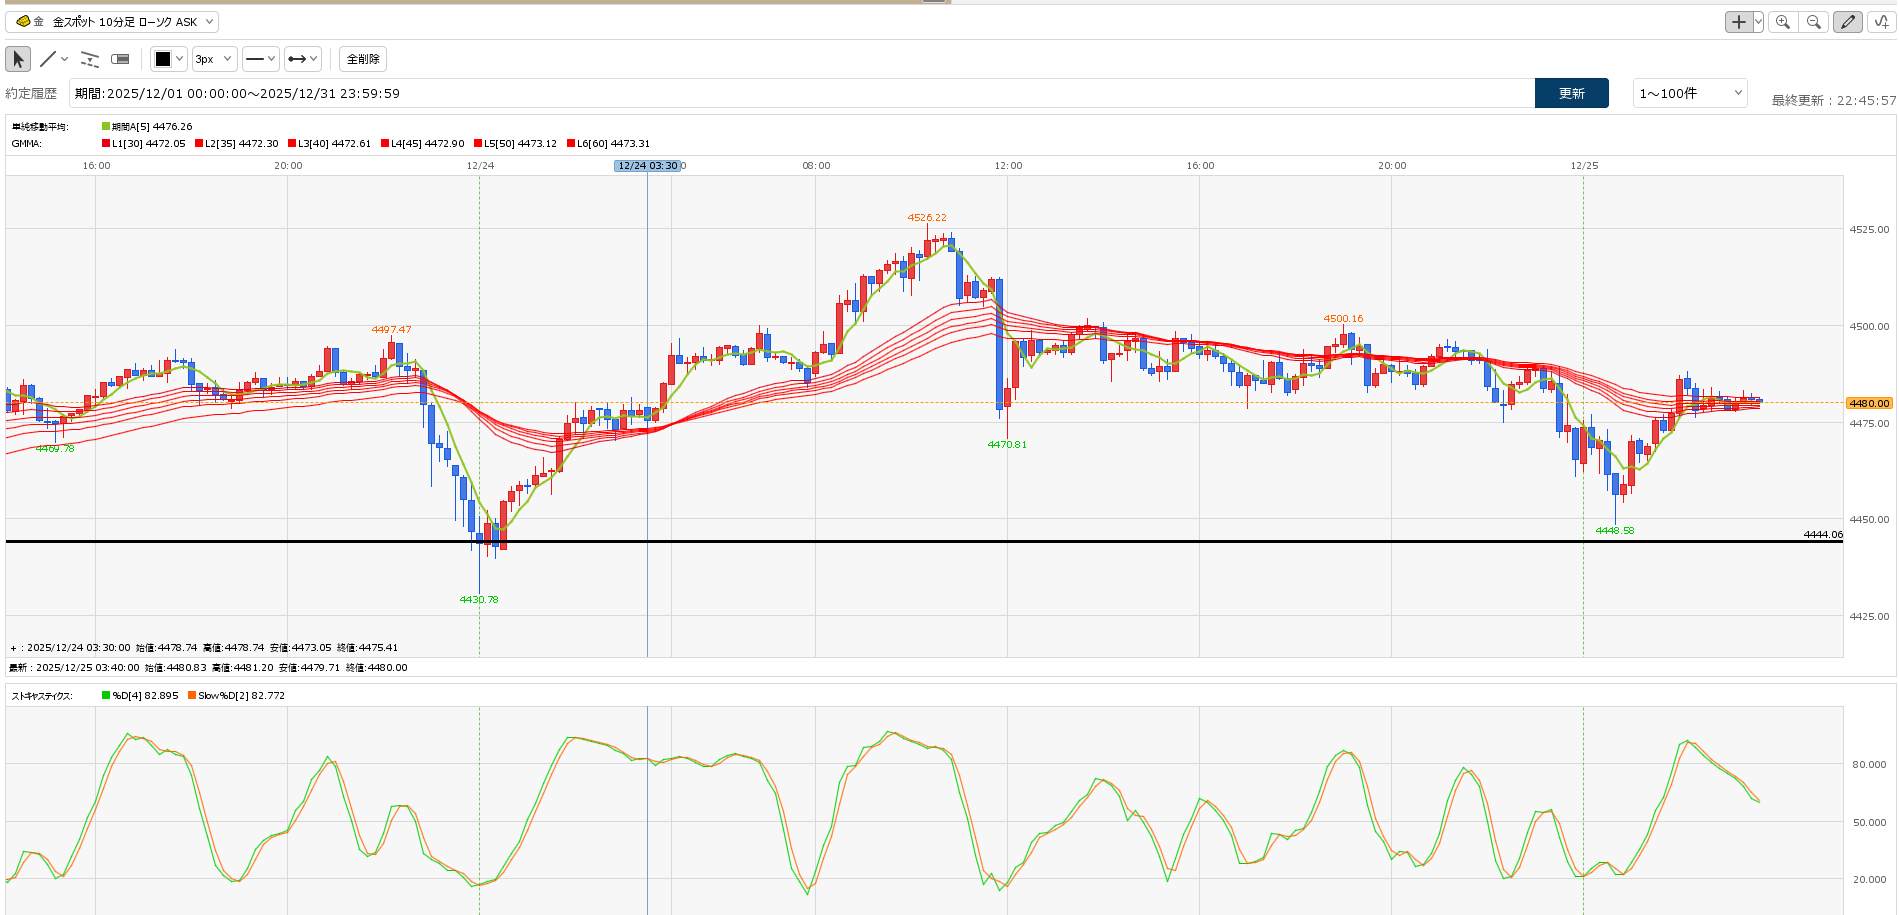
Task: Click the 全削除 delete-all button
Action: point(363,59)
